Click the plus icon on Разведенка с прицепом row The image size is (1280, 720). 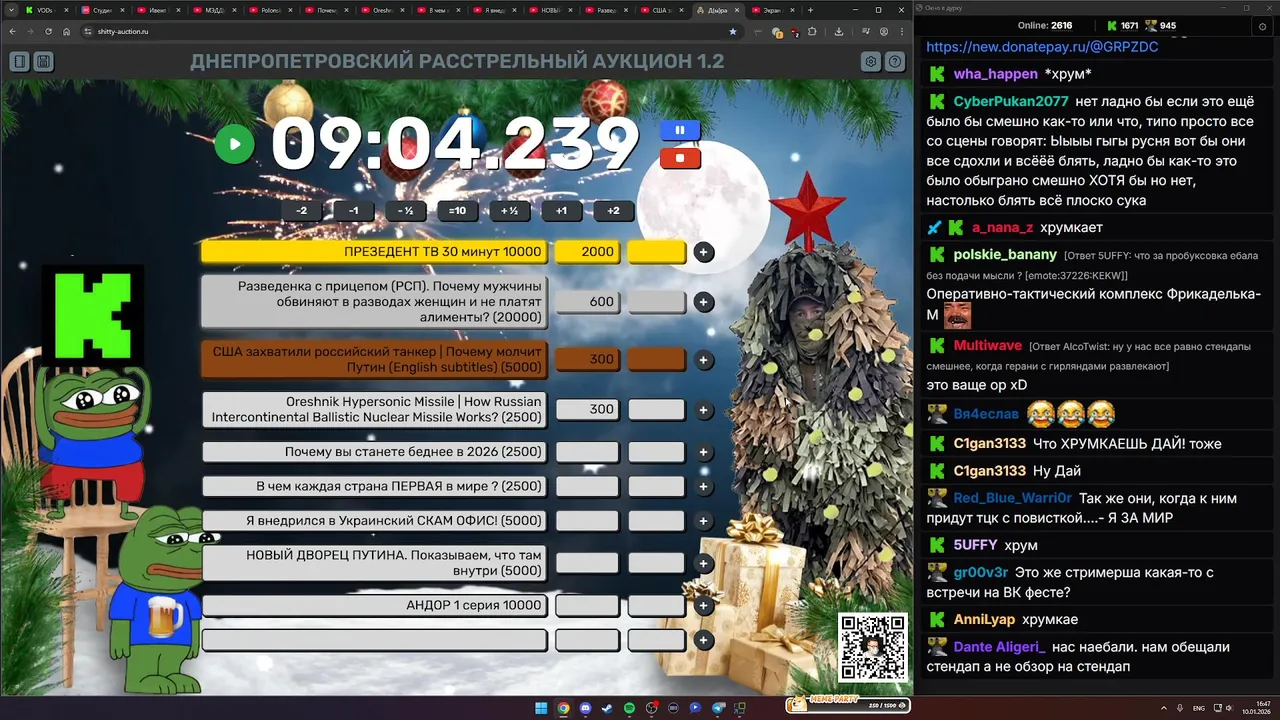coord(704,302)
